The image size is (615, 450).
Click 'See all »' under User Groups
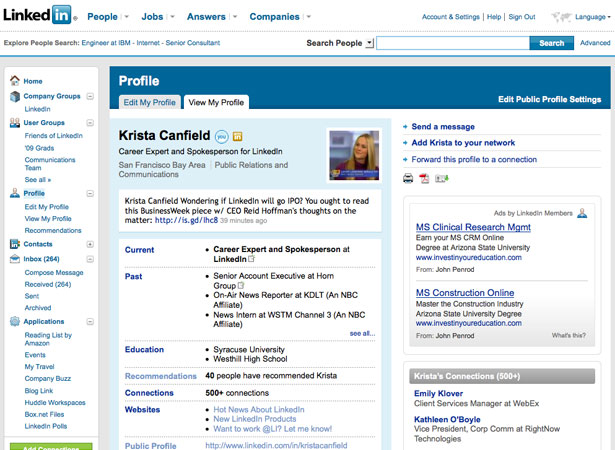[x=38, y=180]
